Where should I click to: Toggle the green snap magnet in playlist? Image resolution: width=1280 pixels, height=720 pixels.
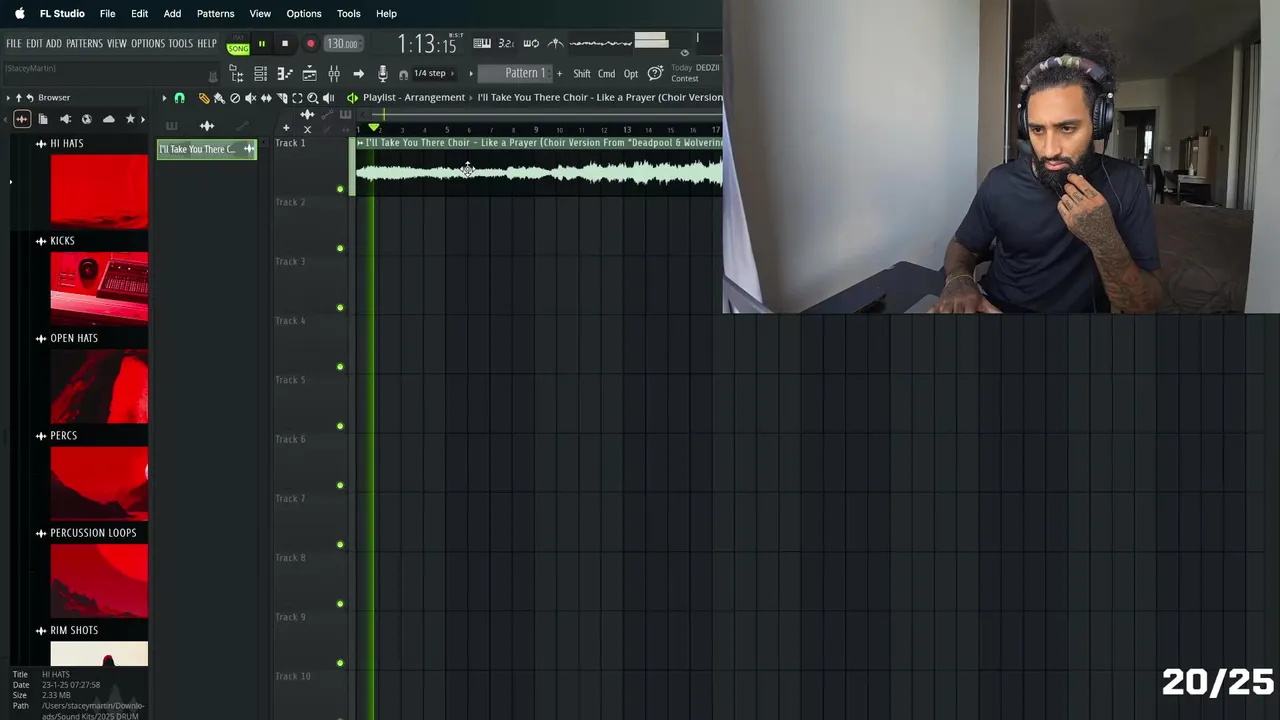pos(179,98)
